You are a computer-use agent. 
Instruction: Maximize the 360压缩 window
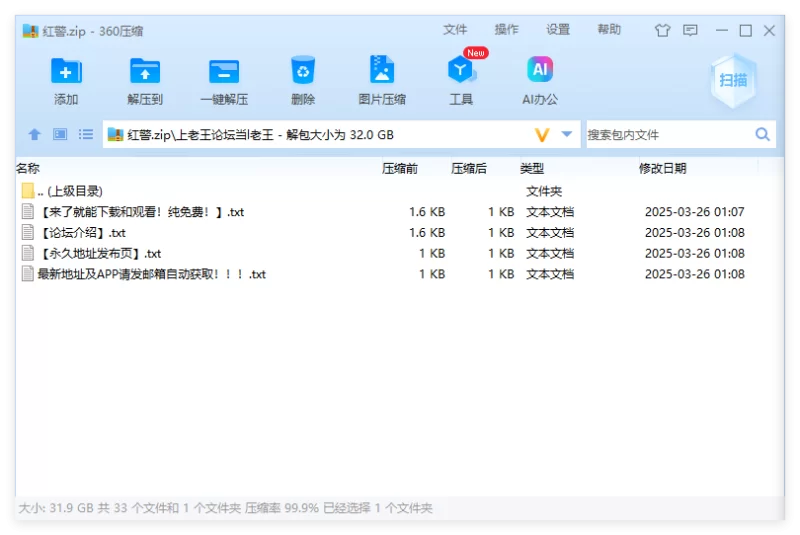click(745, 31)
